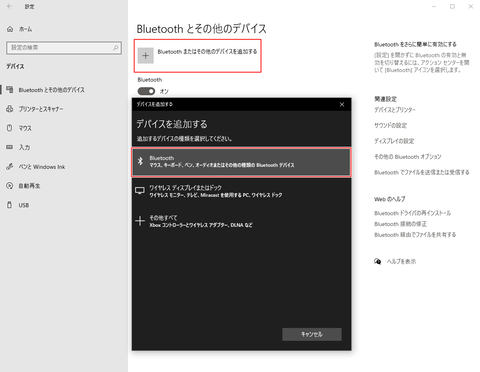Image resolution: width=480 pixels, height=372 pixels.
Task: Click the search magnifier icon in 設定の検索
Action: 115,48
